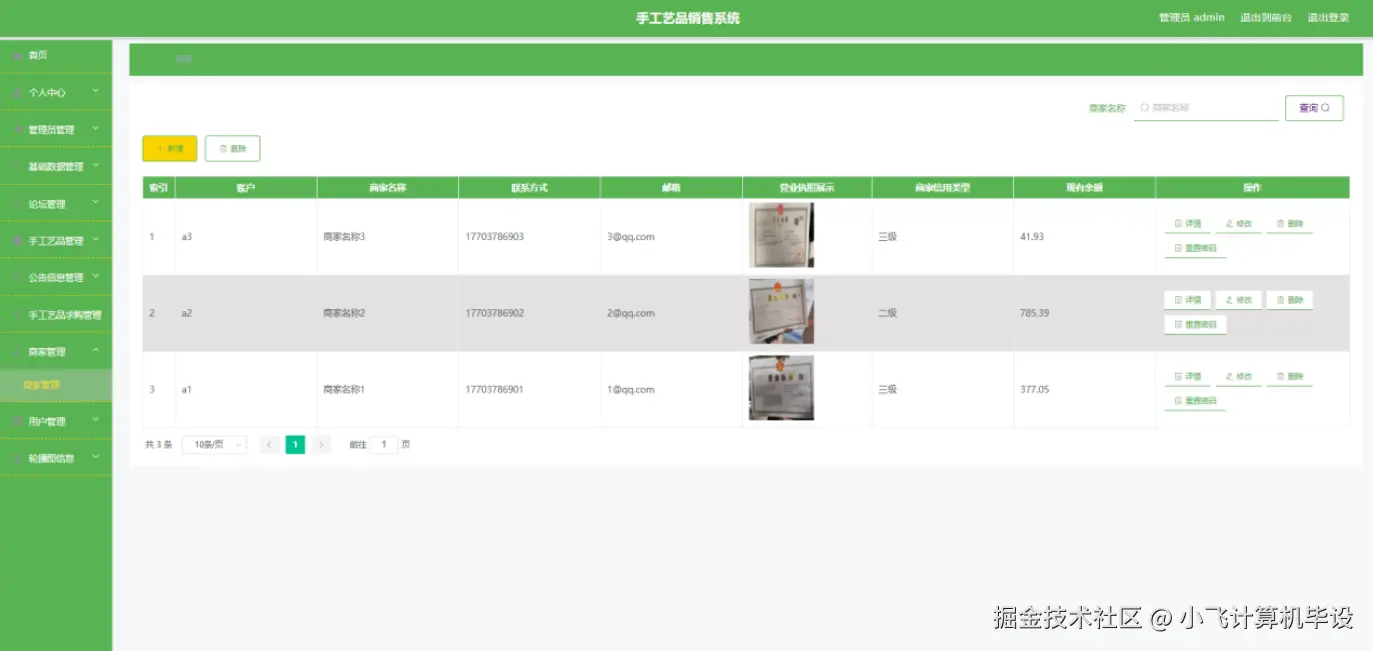The image size is (1373, 651).
Task: Expand the 手工艺品管理 sidebar menu
Action: coord(56,240)
